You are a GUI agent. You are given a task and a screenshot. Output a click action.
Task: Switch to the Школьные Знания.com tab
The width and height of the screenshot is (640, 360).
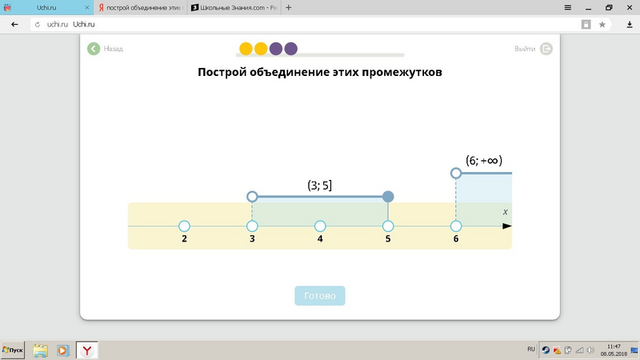[234, 7]
